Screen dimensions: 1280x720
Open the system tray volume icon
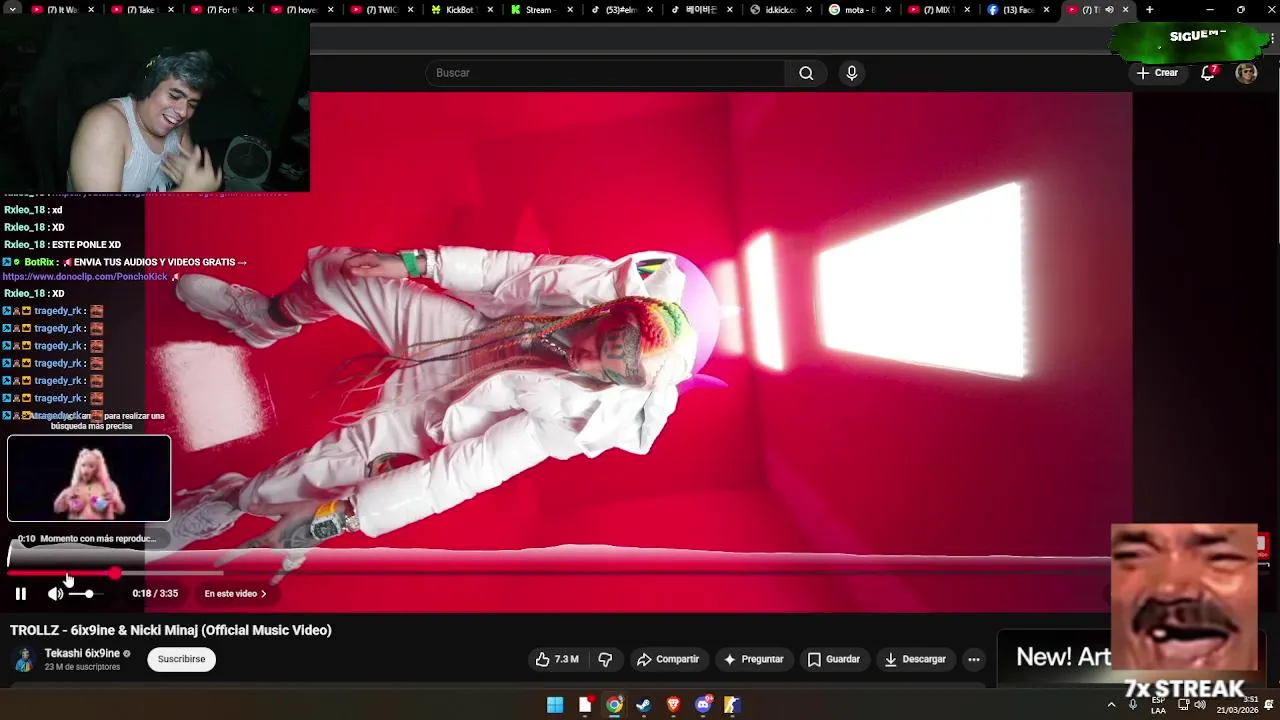point(1200,705)
